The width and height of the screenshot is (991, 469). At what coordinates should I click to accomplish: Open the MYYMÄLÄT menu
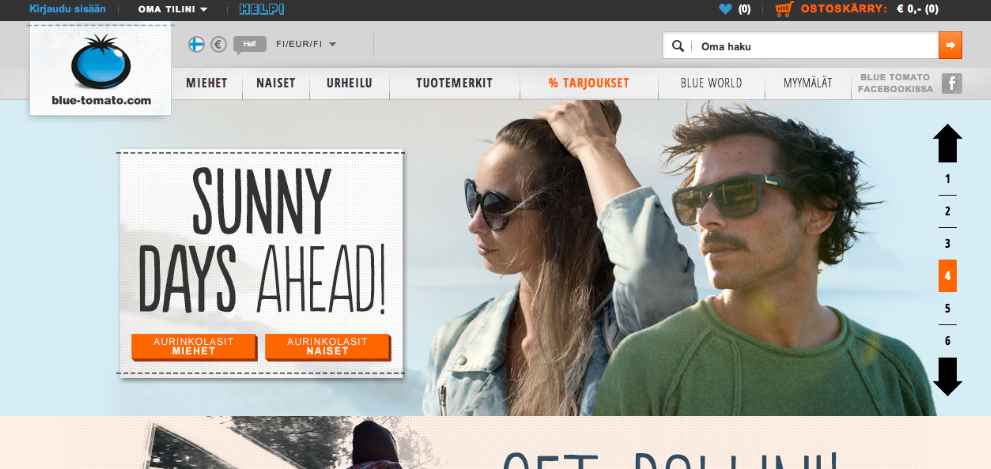(808, 83)
